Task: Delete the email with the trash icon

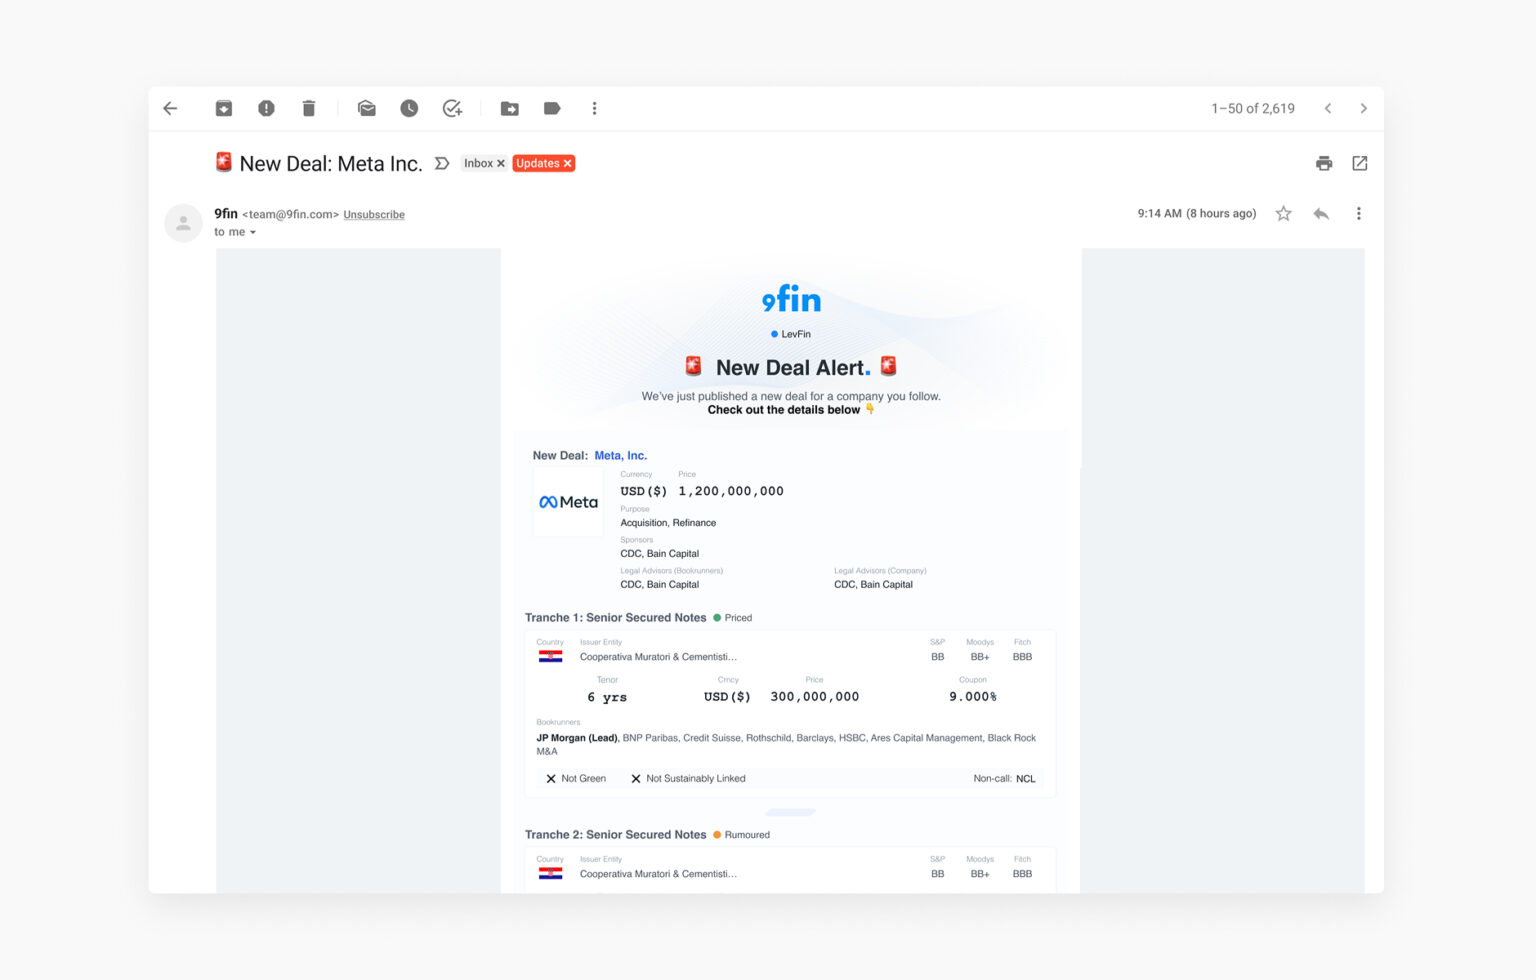Action: [309, 108]
